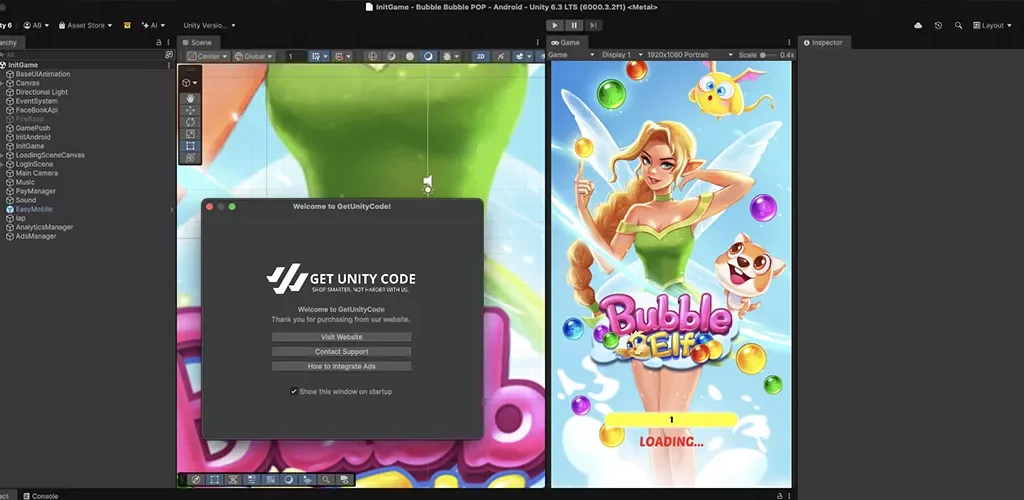Select GamePush in Hierarchy

33,128
